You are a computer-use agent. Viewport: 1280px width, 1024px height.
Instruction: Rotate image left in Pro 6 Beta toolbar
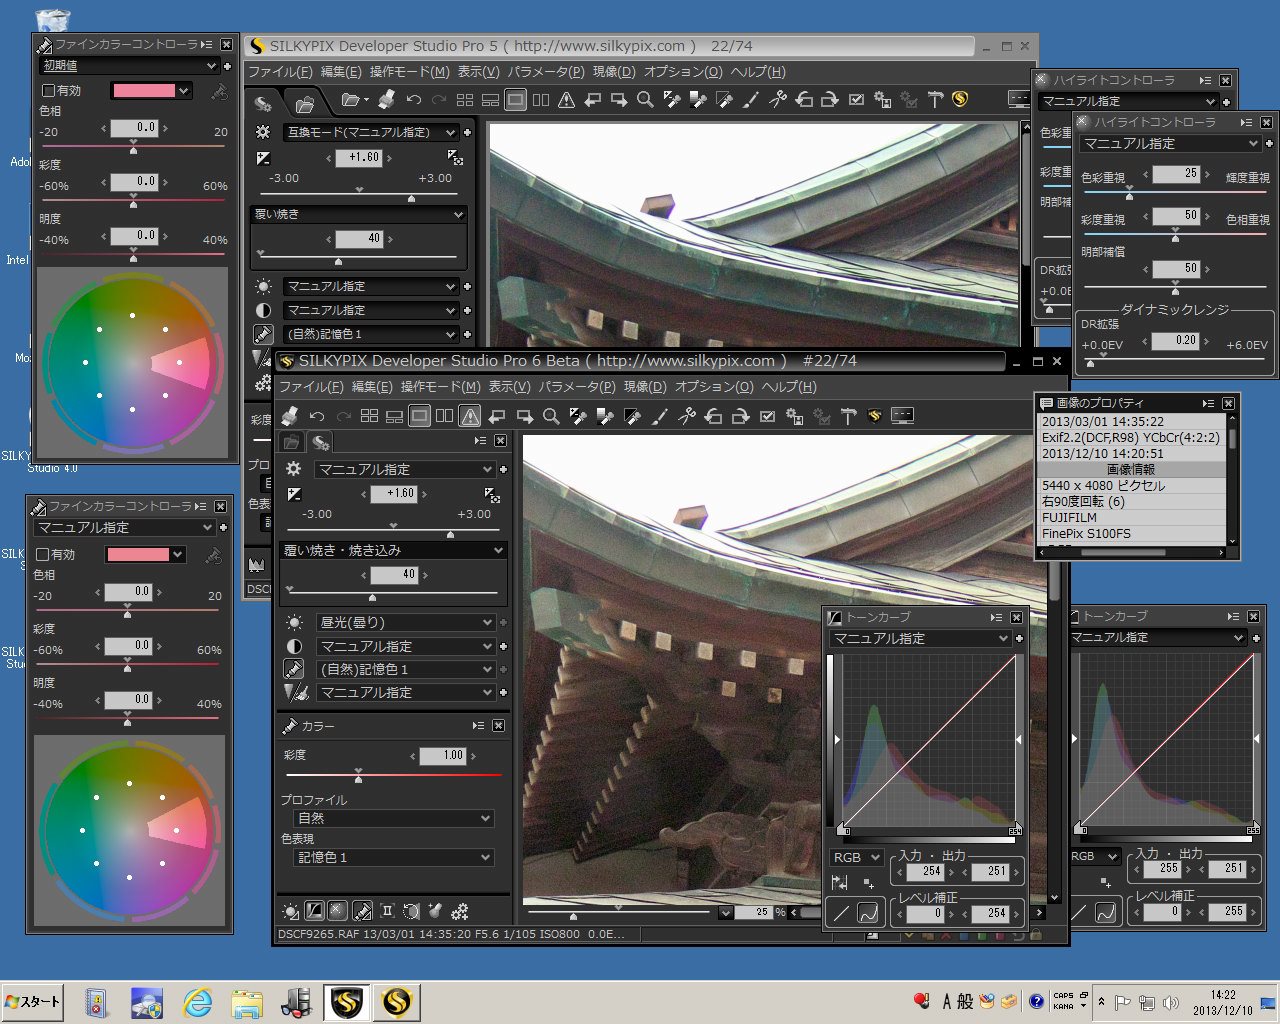click(713, 416)
